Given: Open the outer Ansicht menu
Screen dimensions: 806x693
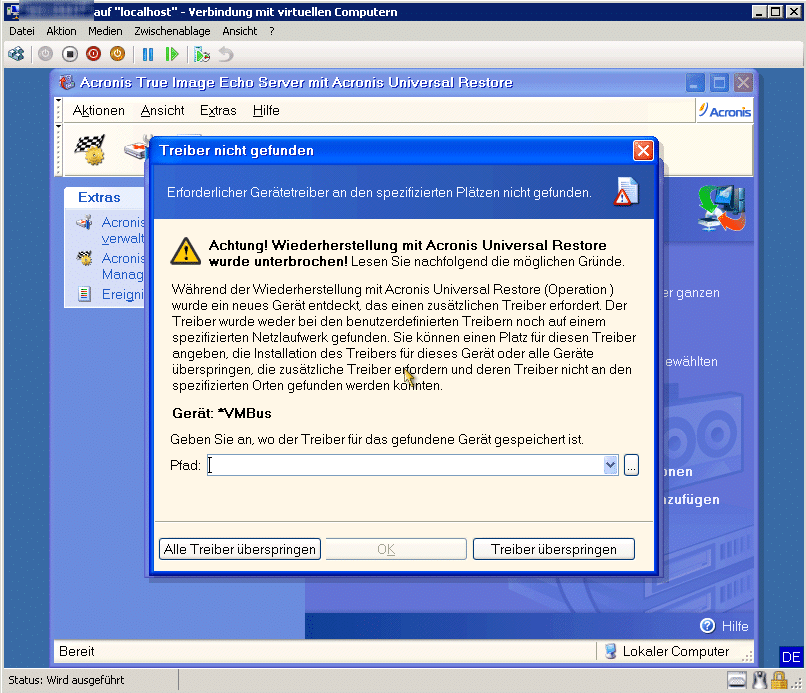Looking at the screenshot, I should (x=240, y=31).
